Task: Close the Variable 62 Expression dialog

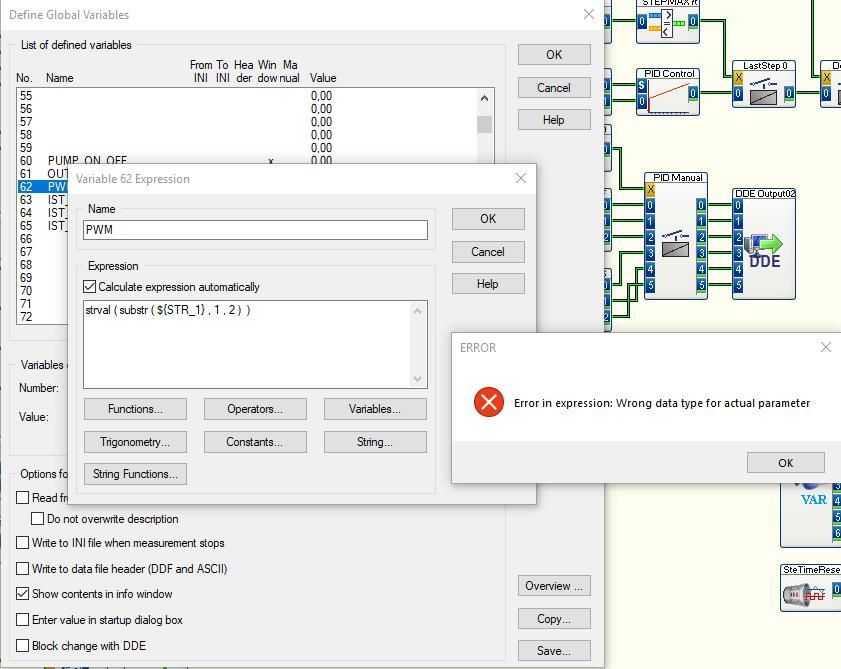Action: click(521, 178)
